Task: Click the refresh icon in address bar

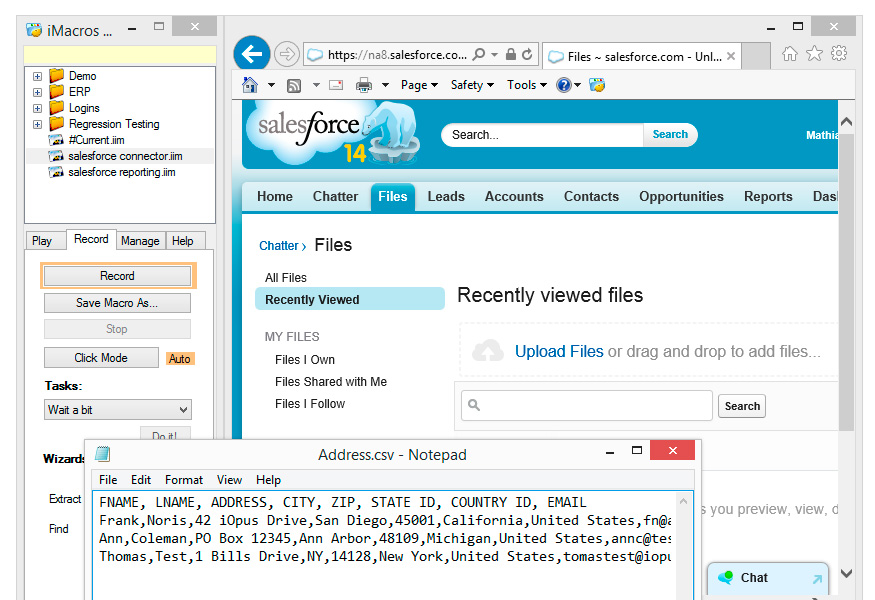Action: 527,54
